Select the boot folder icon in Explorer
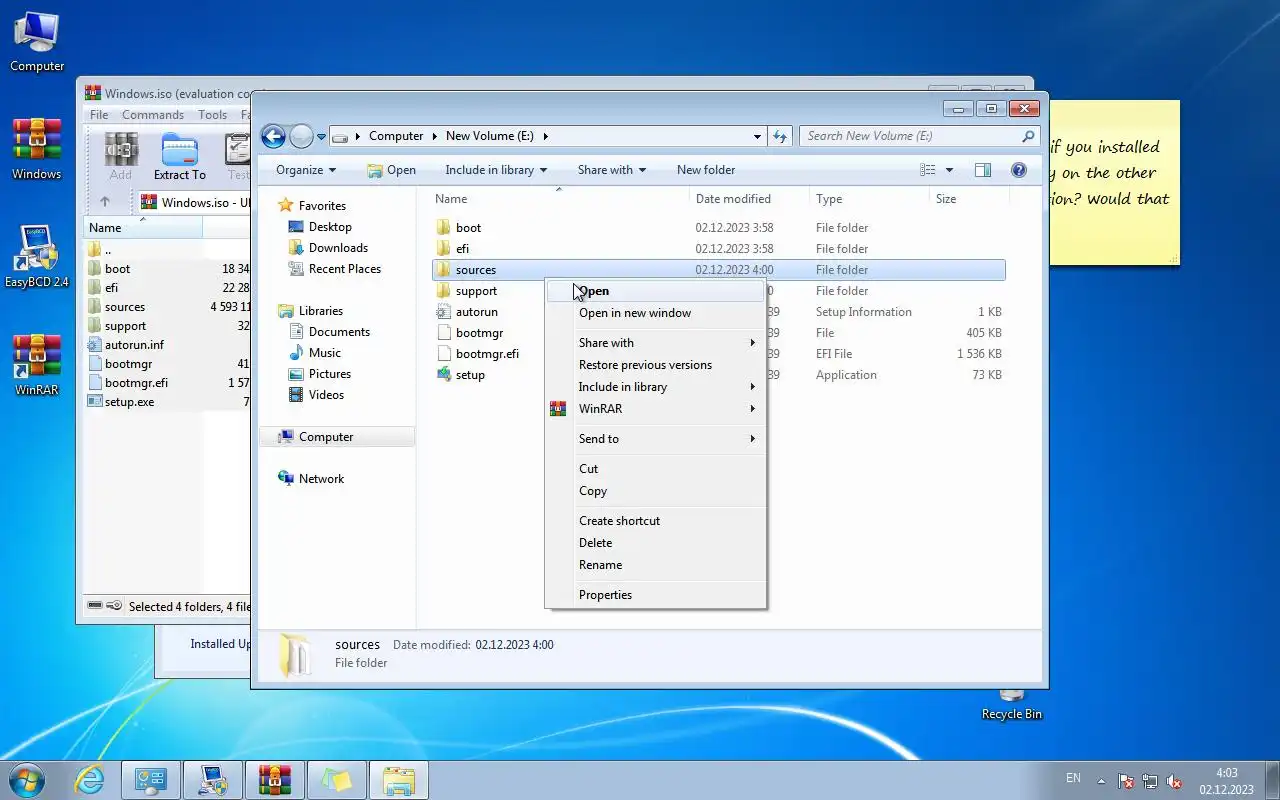The width and height of the screenshot is (1280, 800). 444,228
